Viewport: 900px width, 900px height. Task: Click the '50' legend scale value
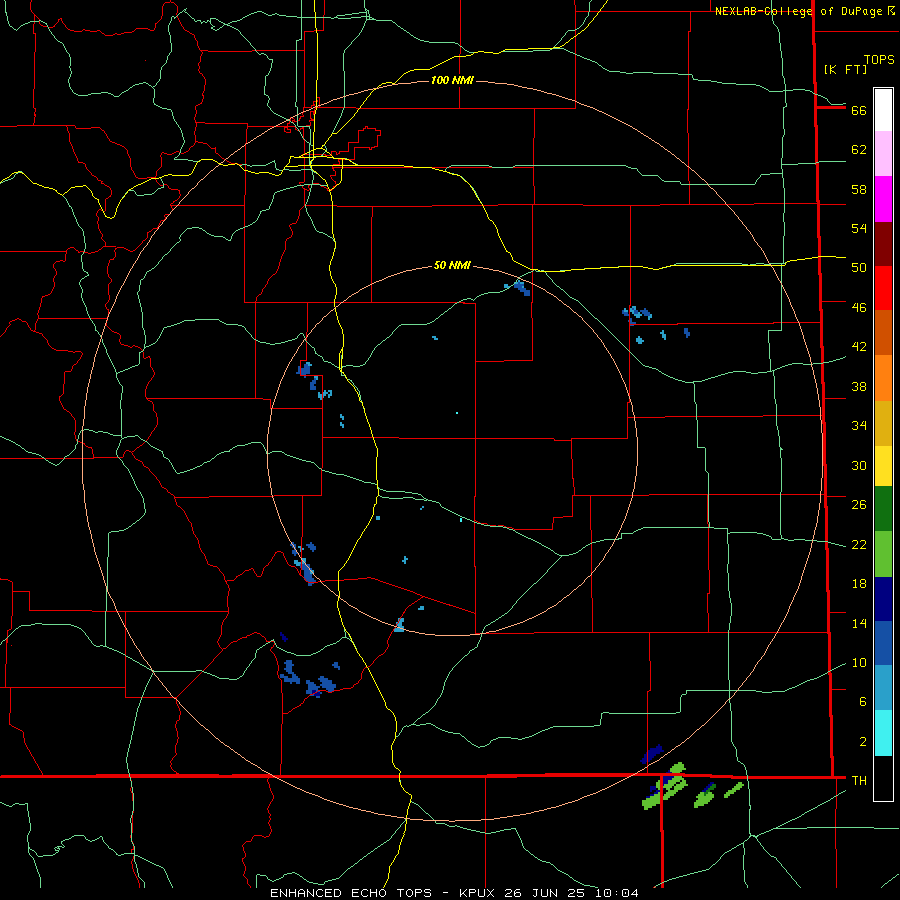[859, 268]
